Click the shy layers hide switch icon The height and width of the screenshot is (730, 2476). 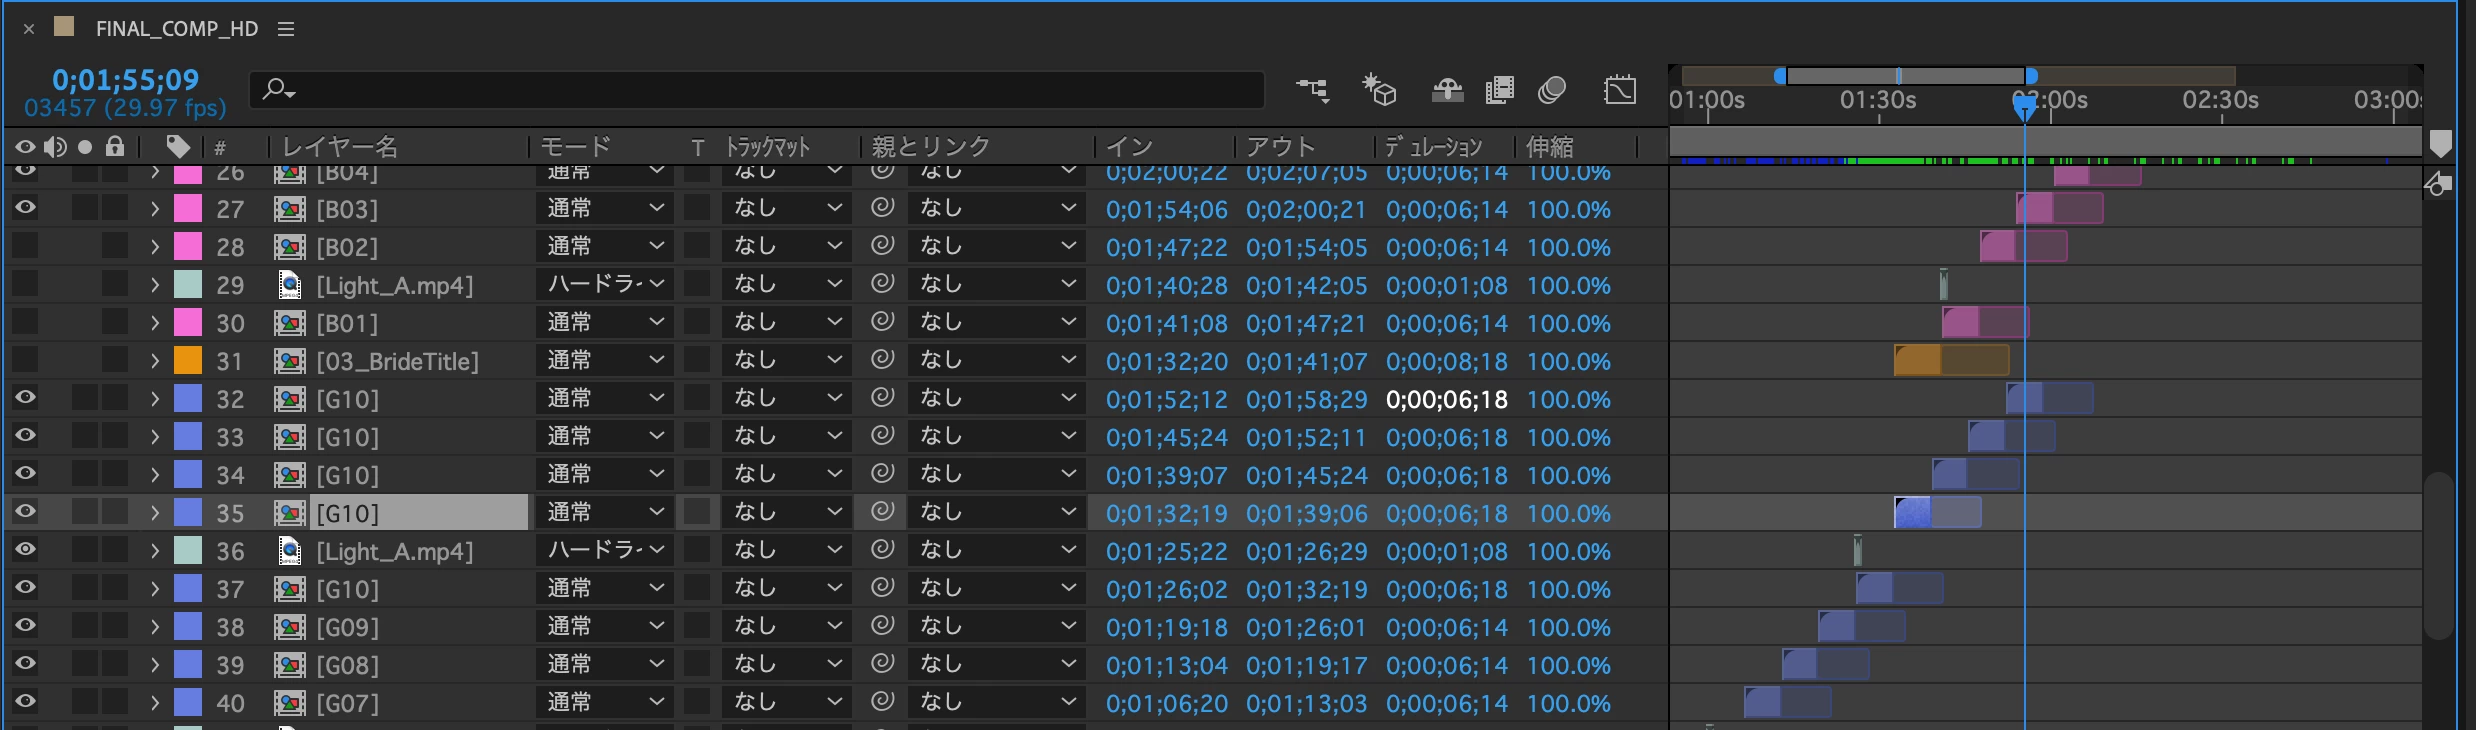[1447, 90]
